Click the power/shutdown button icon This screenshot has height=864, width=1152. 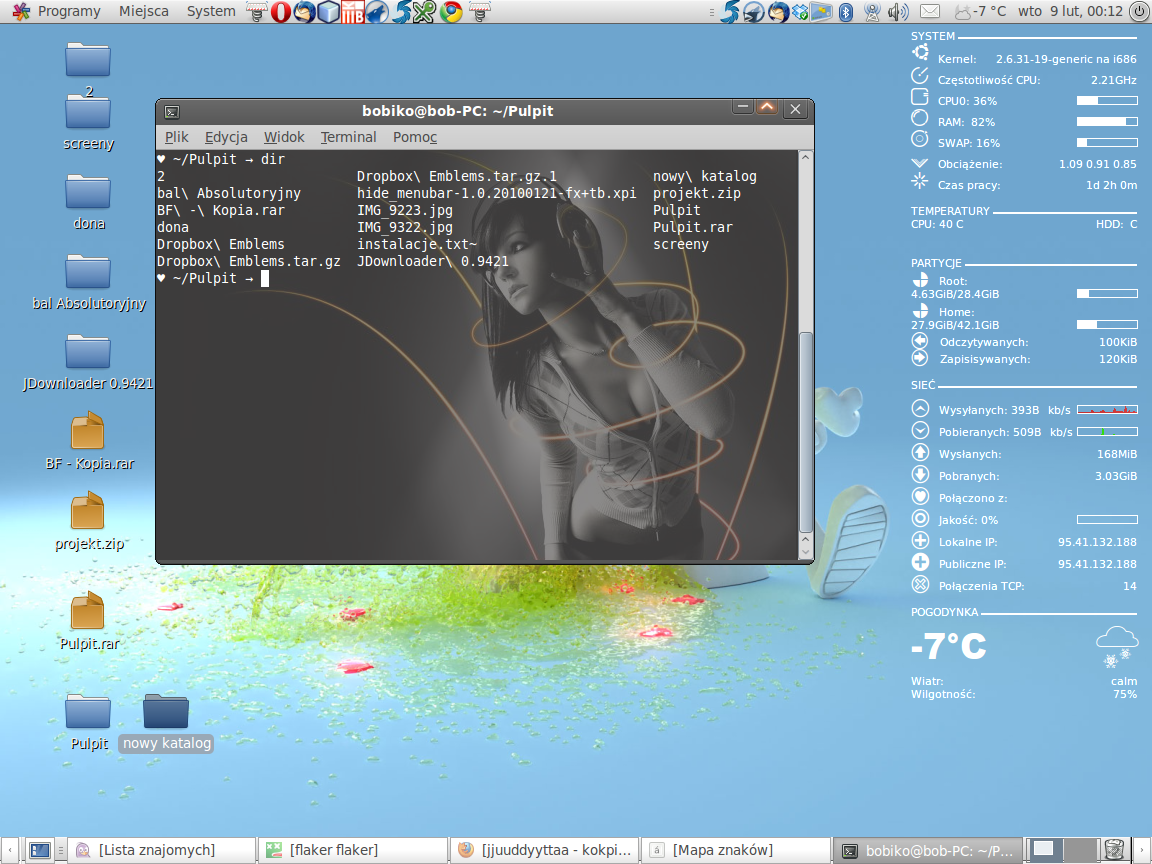pyautogui.click(x=1138, y=12)
